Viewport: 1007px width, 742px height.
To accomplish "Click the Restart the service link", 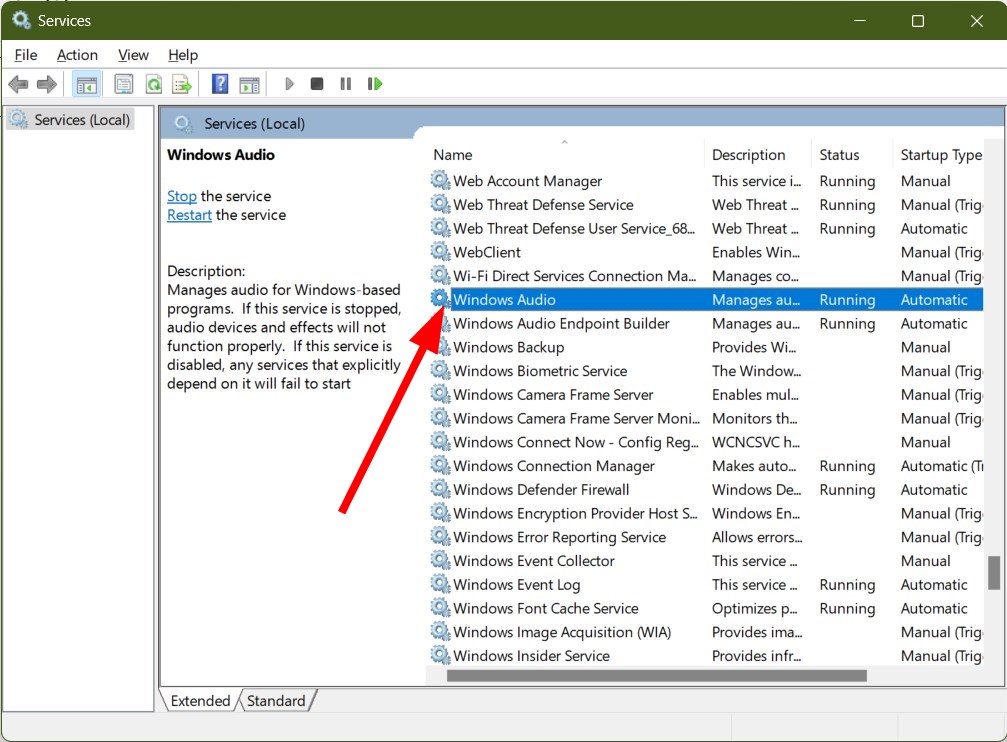I will pyautogui.click(x=189, y=215).
